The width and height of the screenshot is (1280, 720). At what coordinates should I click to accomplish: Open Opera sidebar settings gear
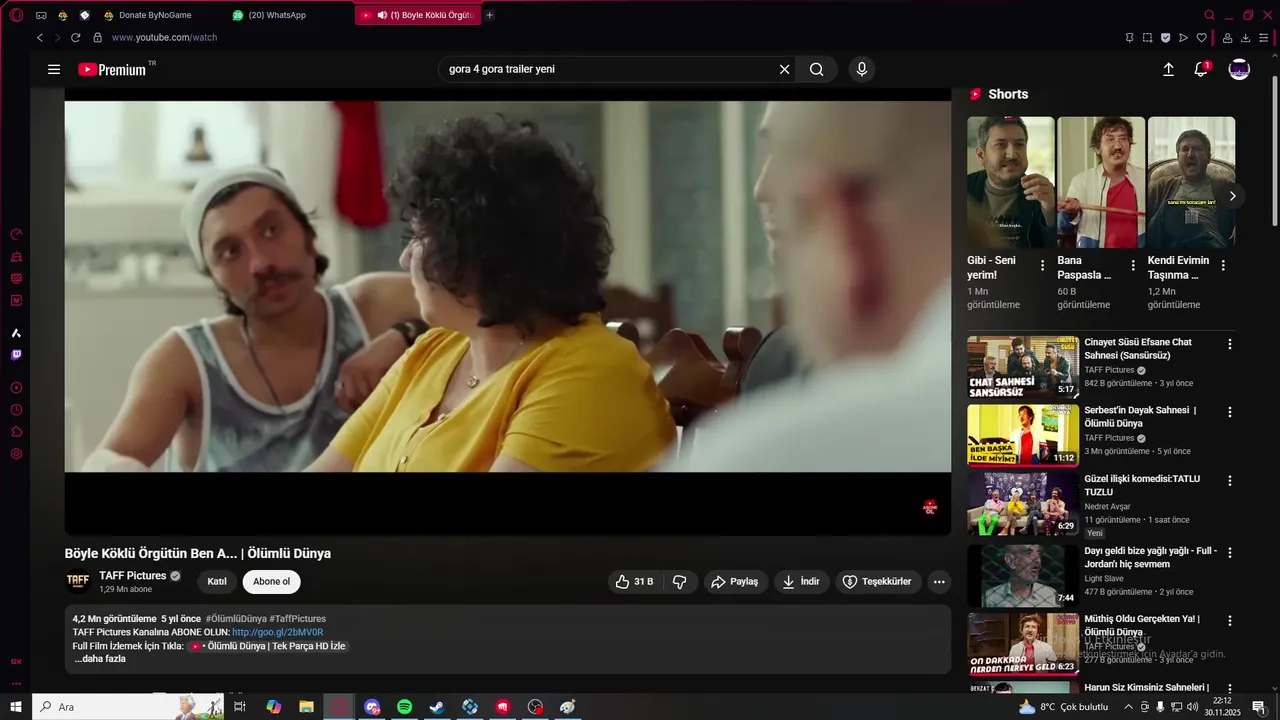click(16, 454)
